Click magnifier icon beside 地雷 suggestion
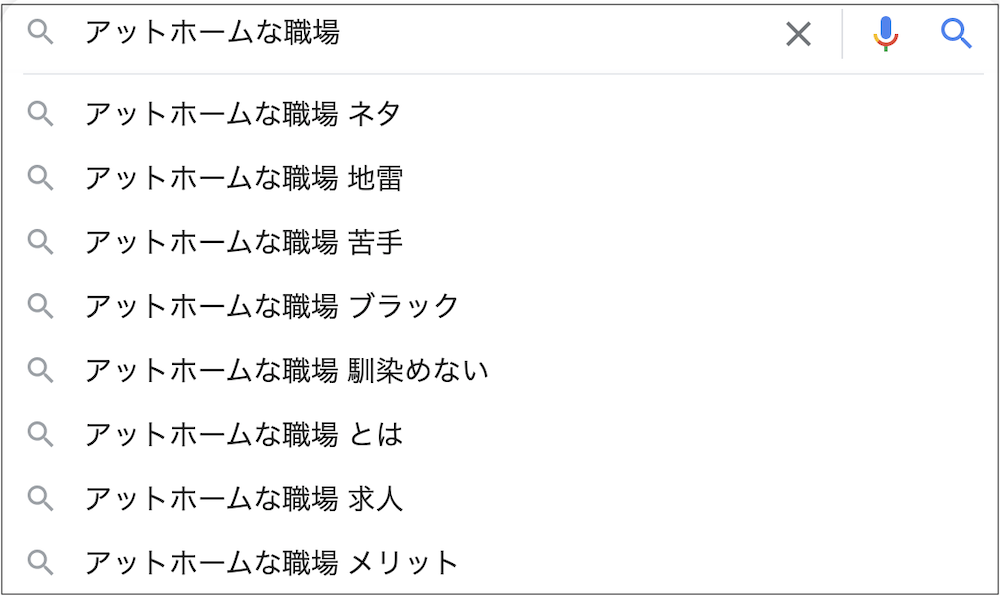The height and width of the screenshot is (595, 1000). tap(40, 178)
